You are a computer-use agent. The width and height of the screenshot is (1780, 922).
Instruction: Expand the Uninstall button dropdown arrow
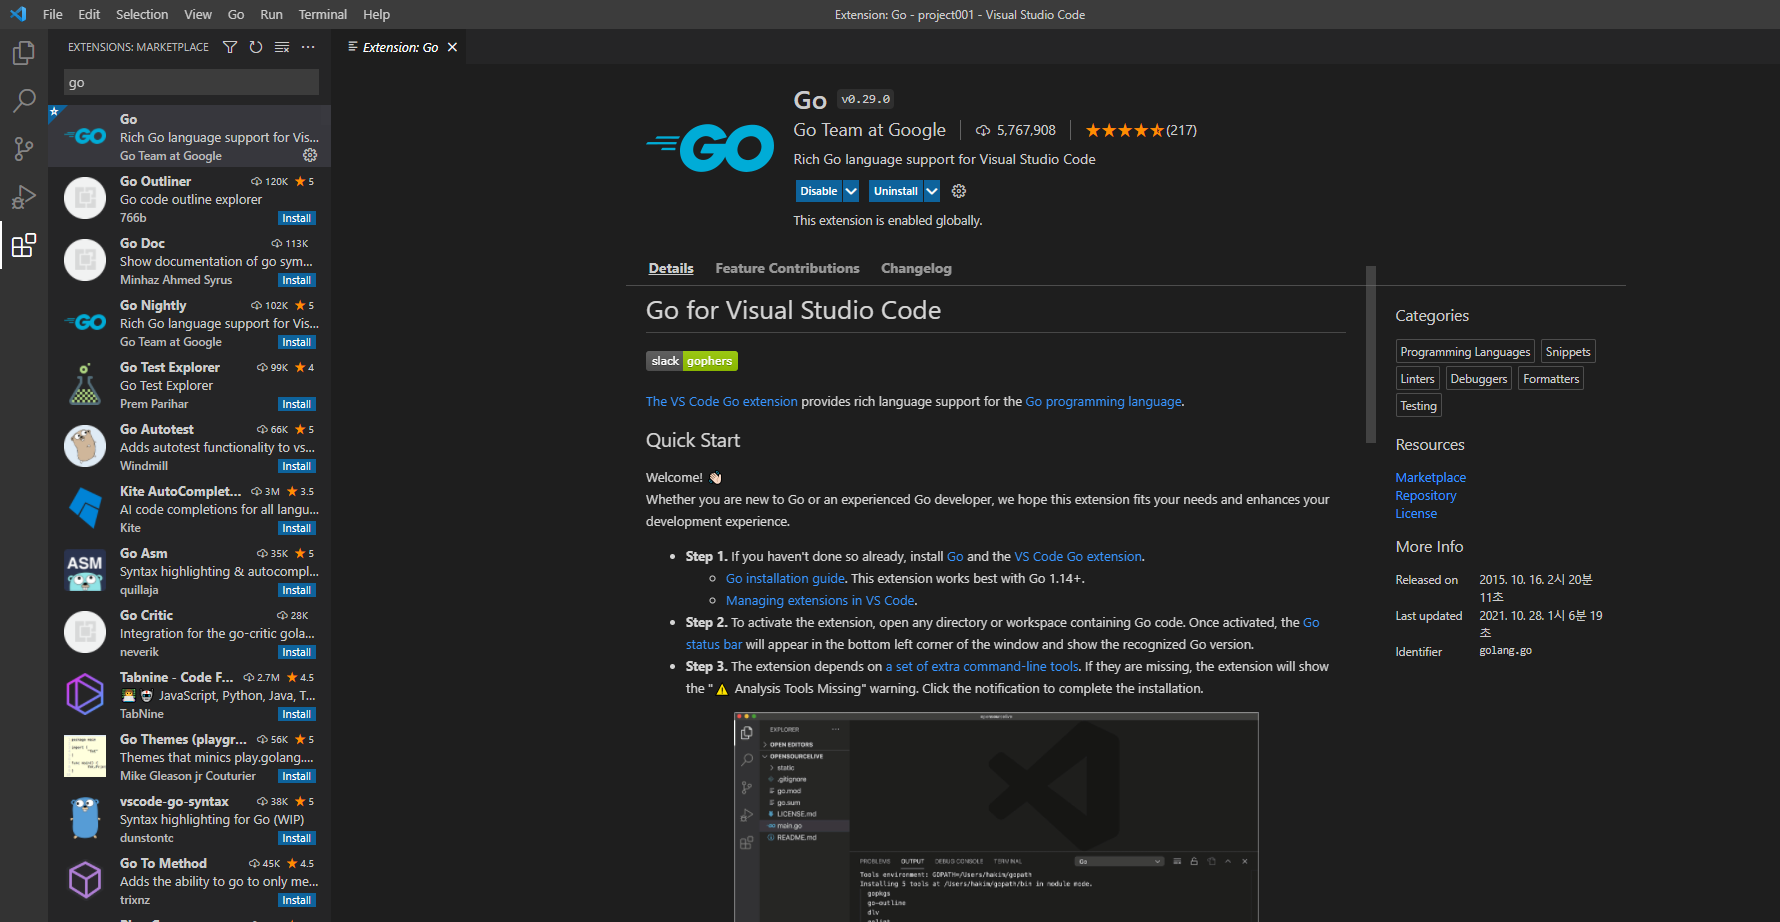[932, 191]
